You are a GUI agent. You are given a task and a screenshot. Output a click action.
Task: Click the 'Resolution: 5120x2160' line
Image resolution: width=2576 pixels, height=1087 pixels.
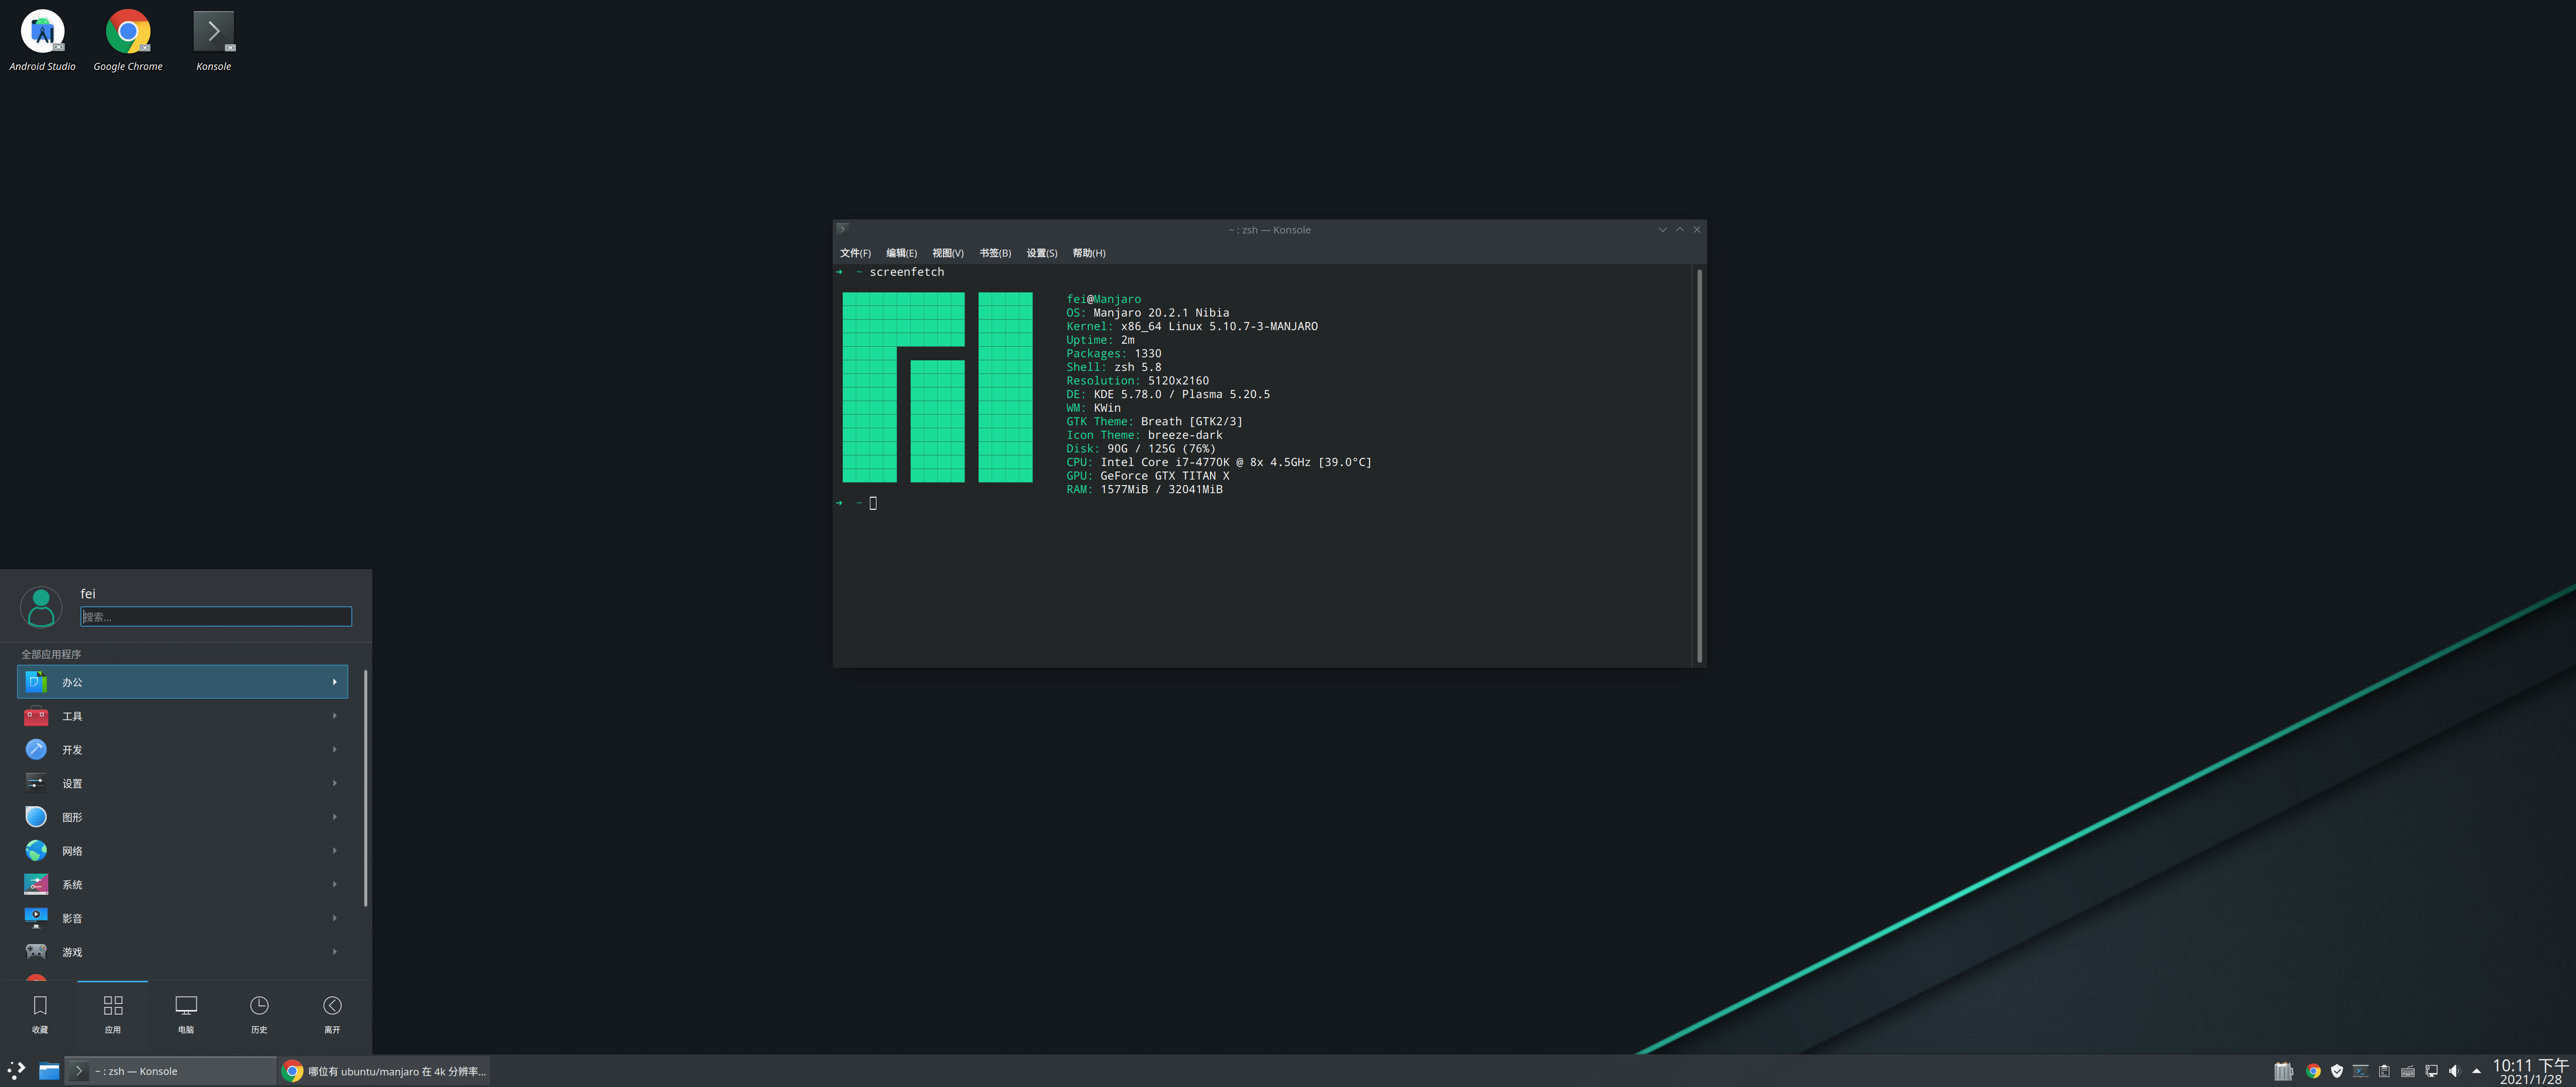click(x=1138, y=380)
